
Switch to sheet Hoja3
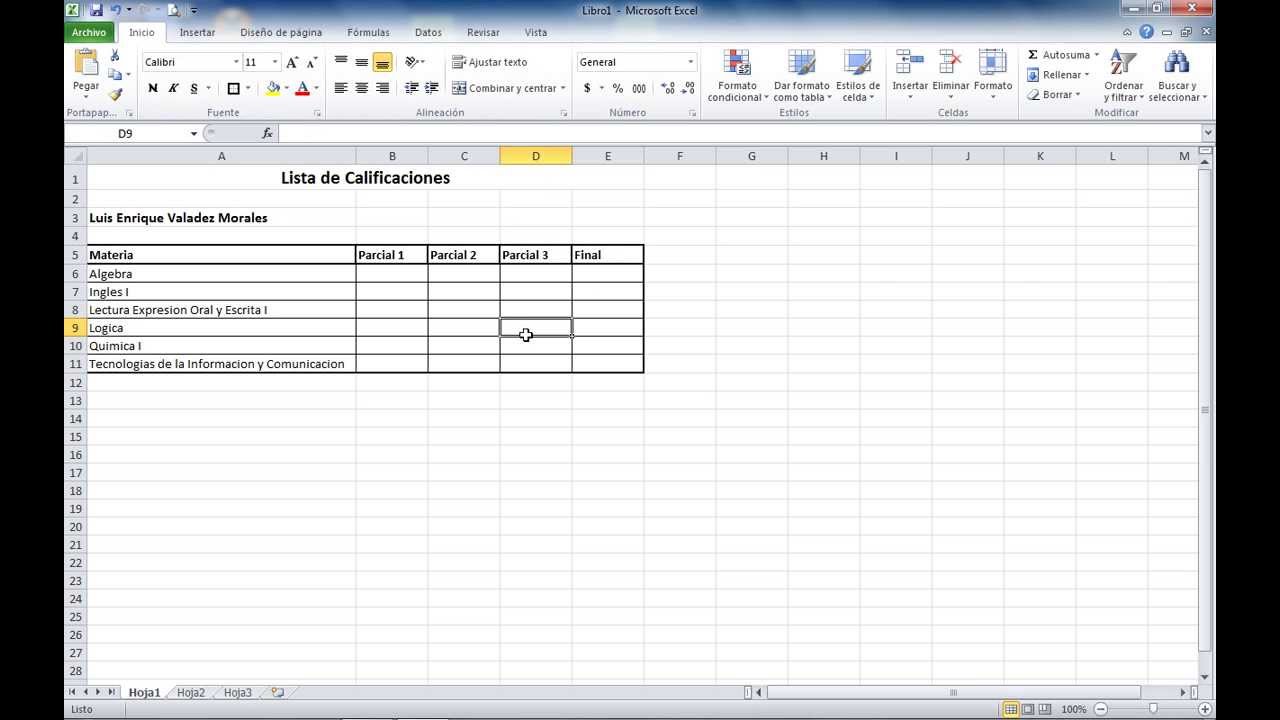[238, 692]
